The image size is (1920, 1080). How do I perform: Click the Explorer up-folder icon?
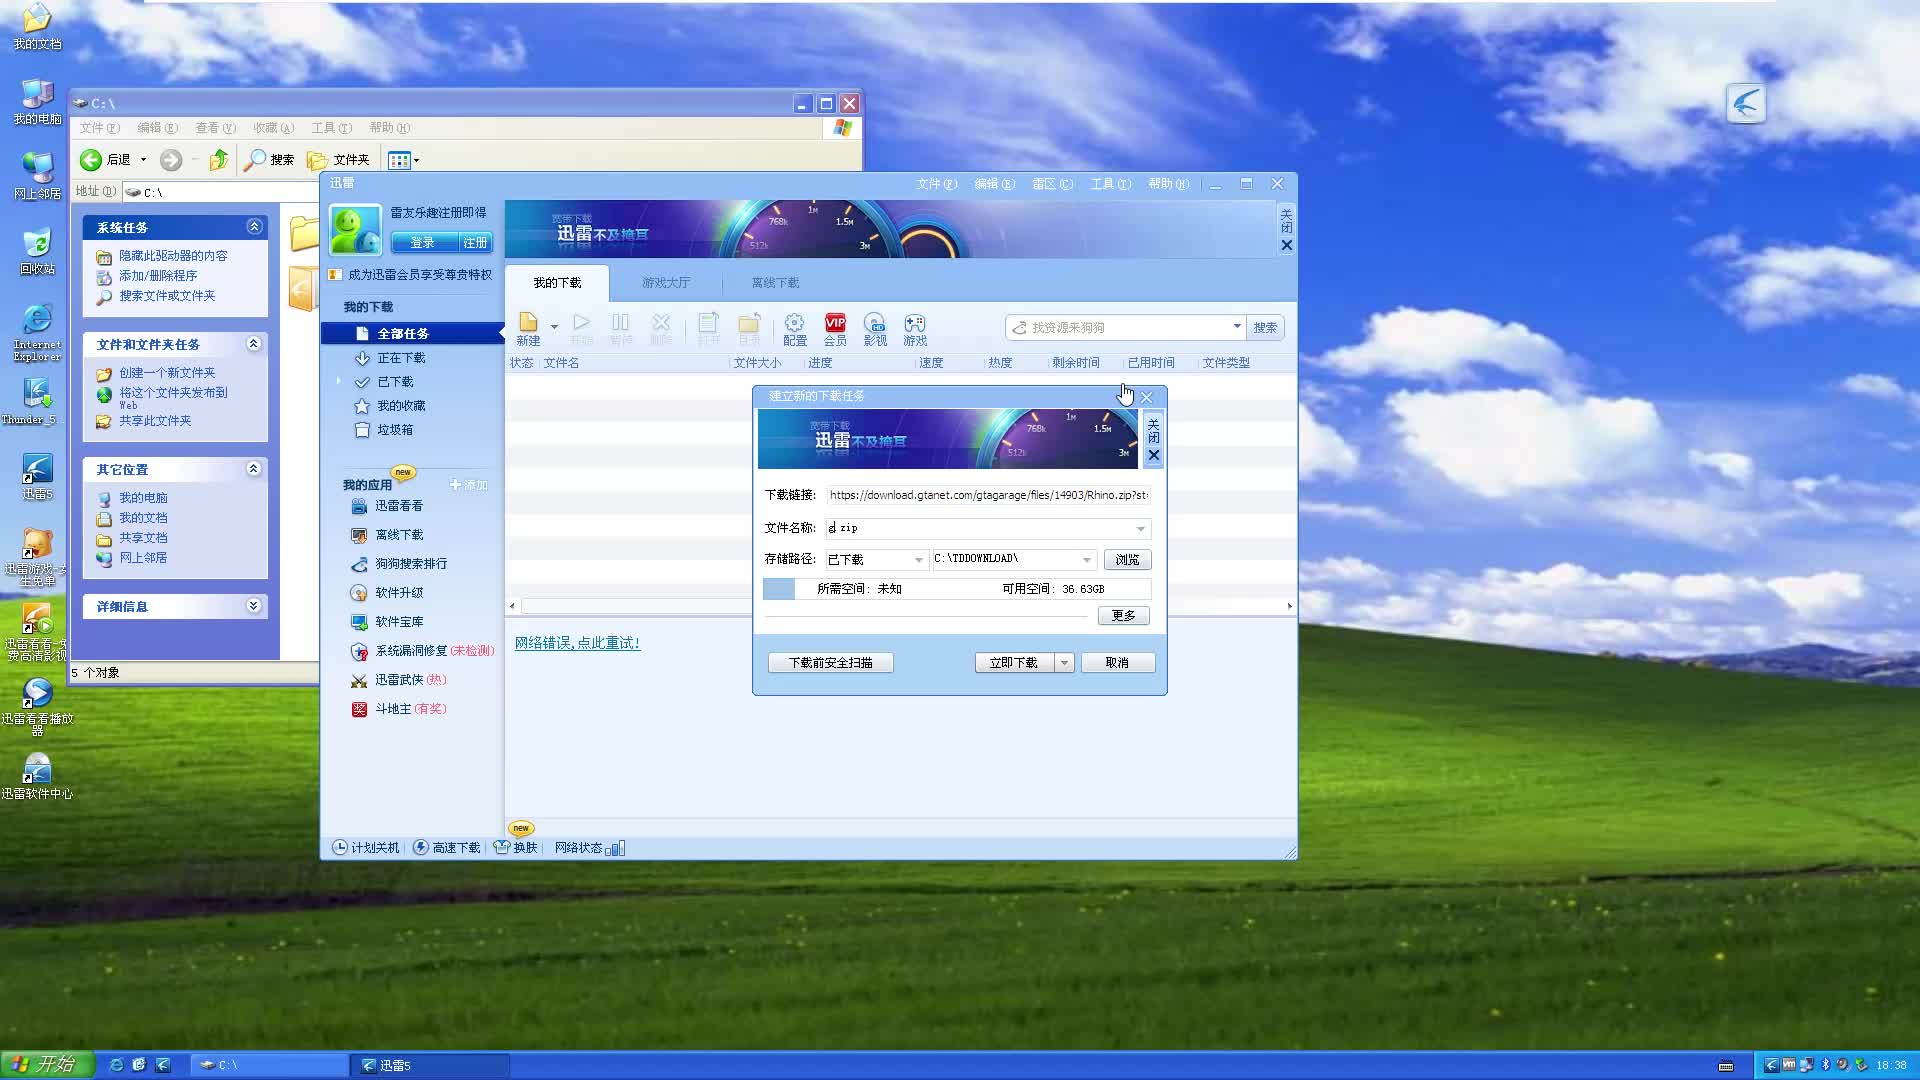[219, 160]
